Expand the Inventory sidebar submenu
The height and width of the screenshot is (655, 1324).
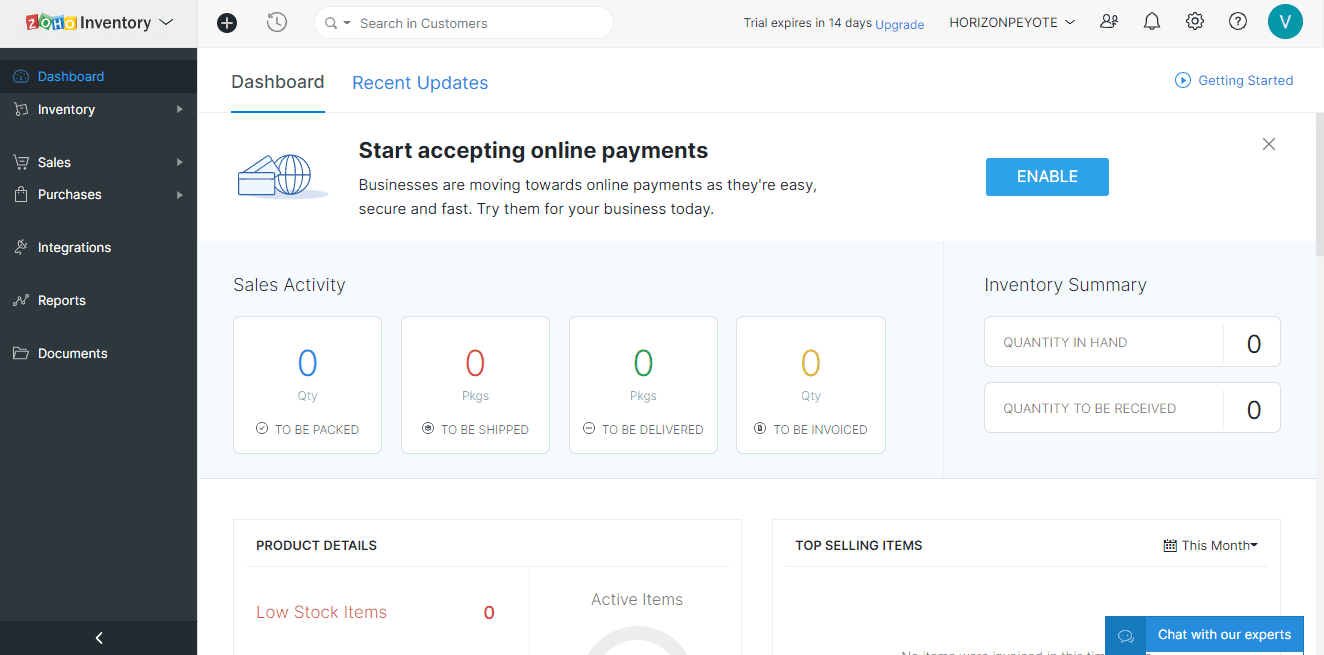tap(180, 110)
